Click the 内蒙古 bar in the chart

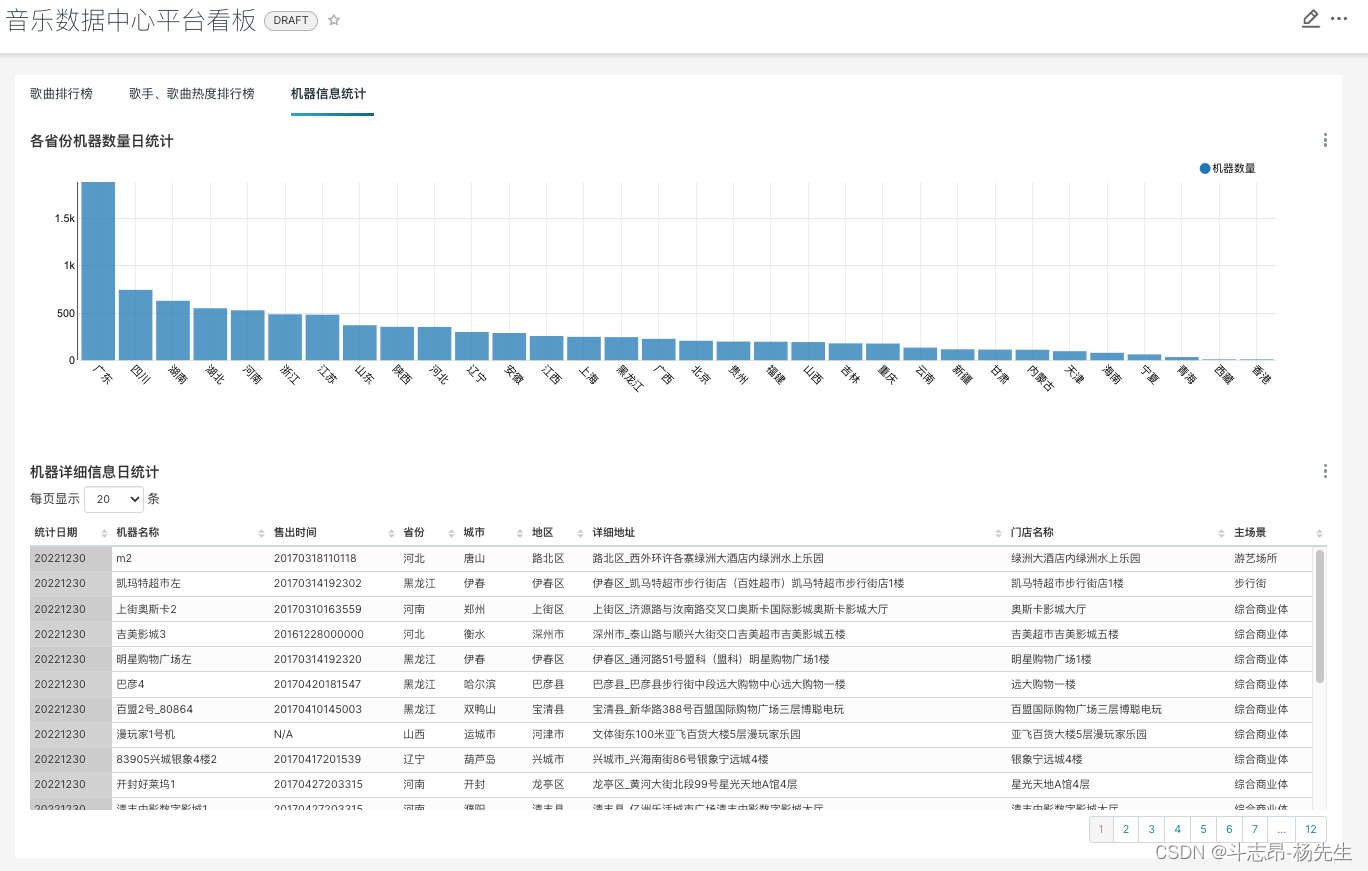tap(1032, 355)
